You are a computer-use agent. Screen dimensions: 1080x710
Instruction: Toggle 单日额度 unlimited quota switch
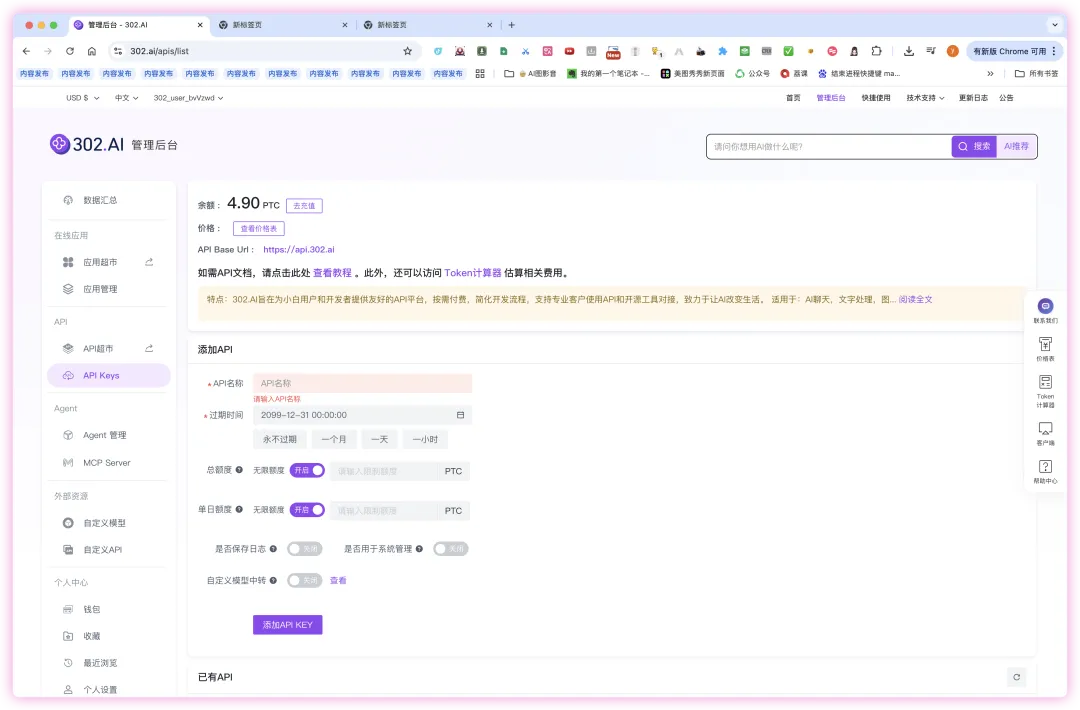point(307,510)
